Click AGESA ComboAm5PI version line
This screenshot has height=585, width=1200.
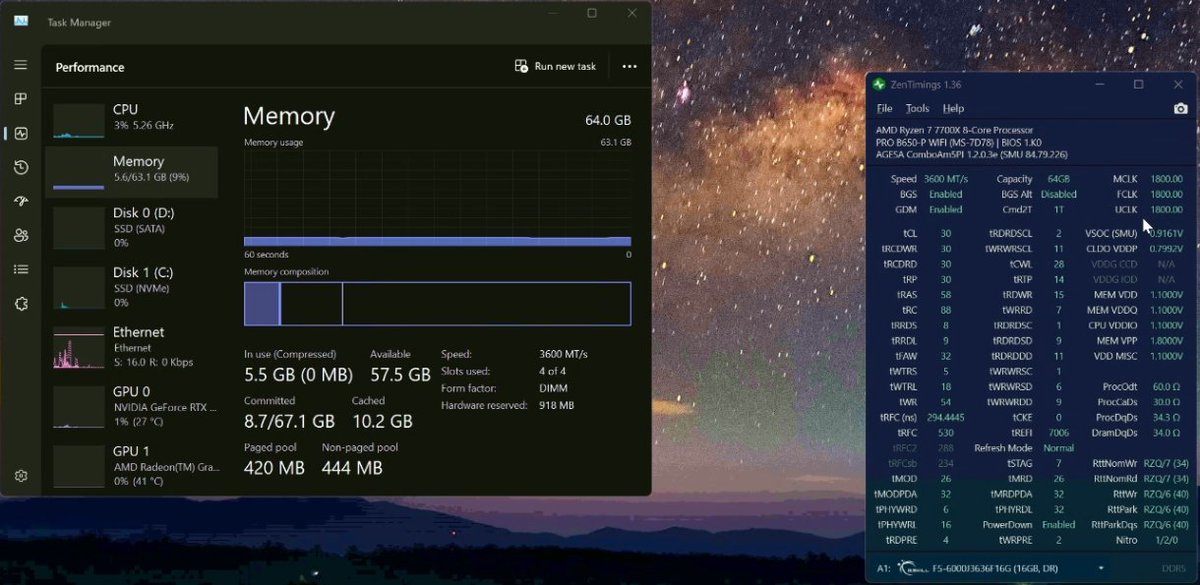[971, 155]
